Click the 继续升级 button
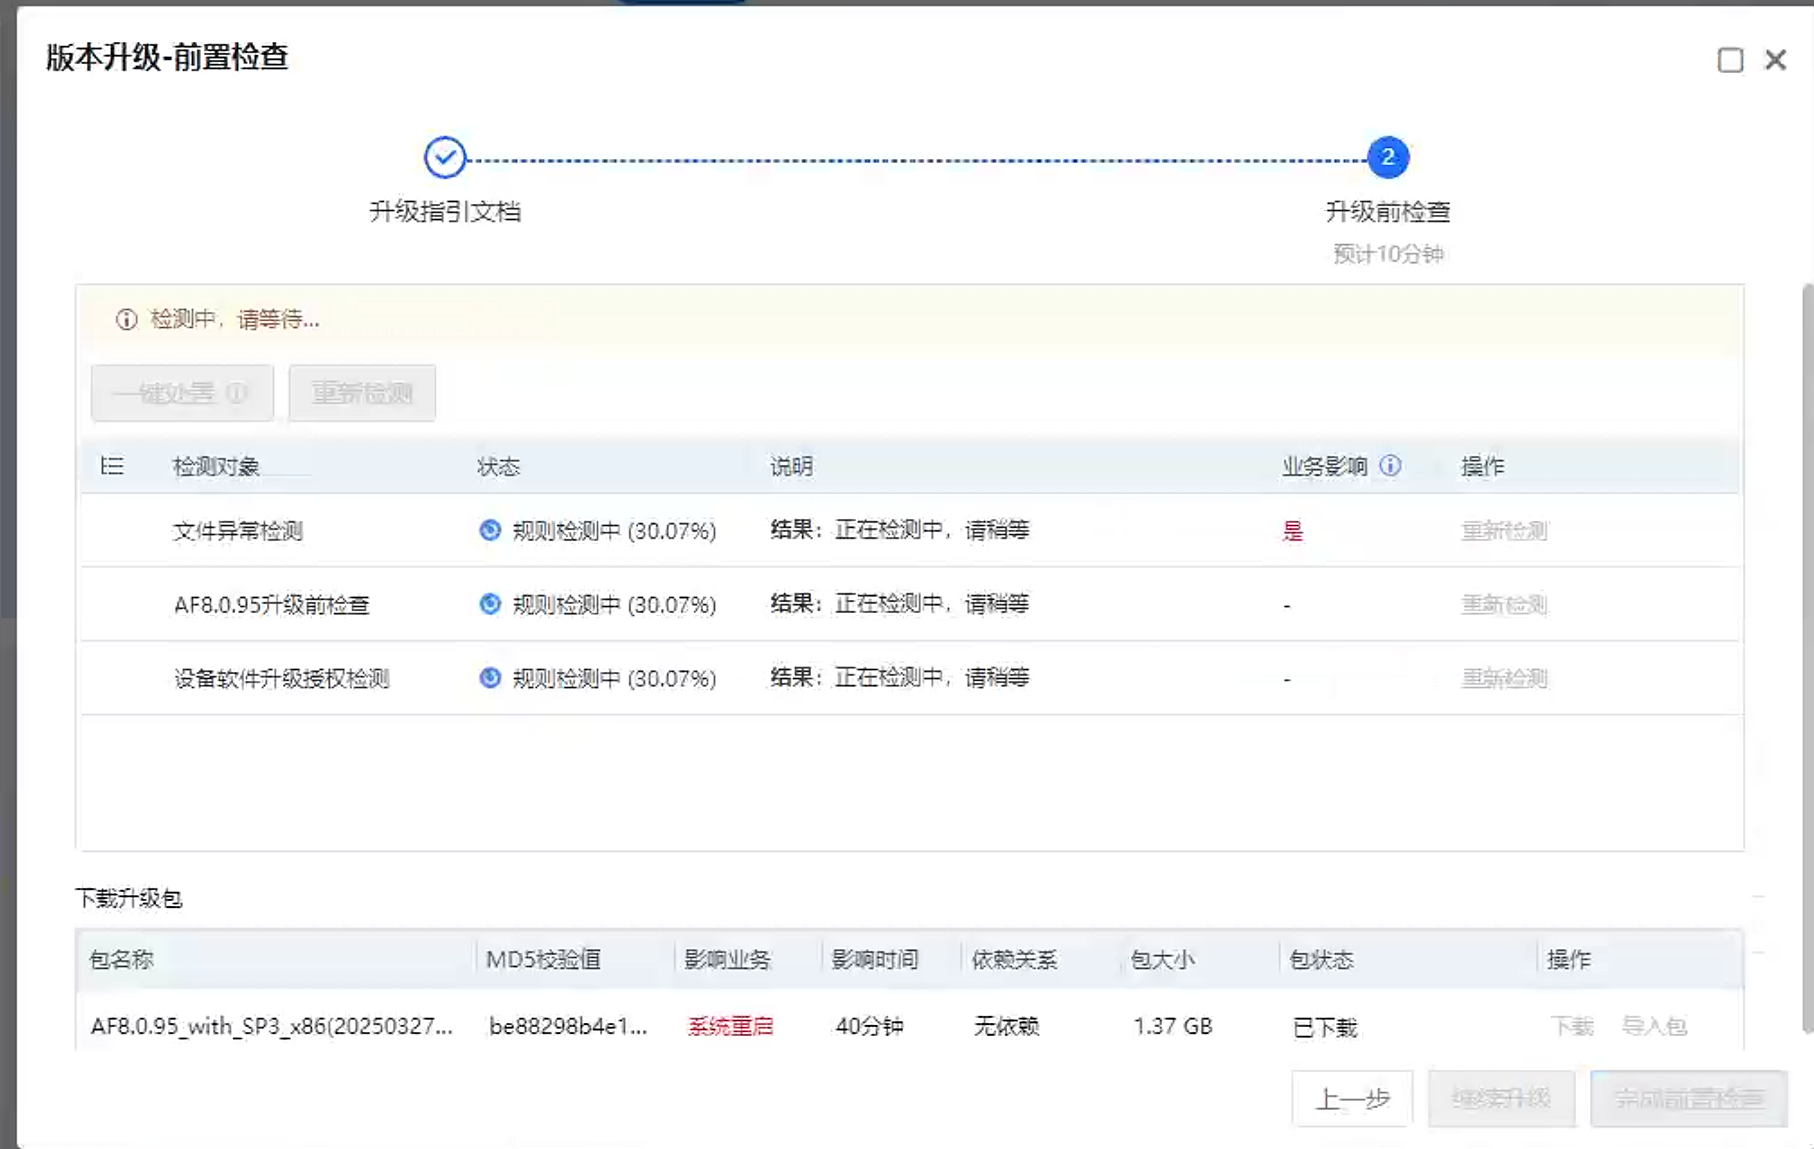This screenshot has height=1149, width=1814. [x=1501, y=1099]
